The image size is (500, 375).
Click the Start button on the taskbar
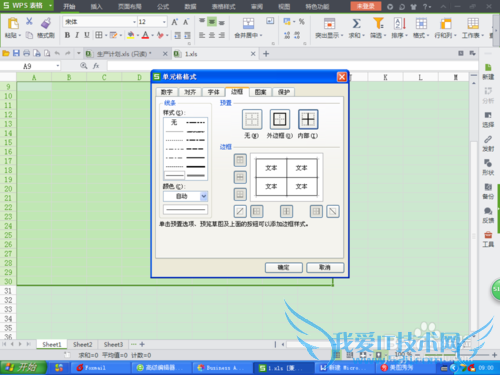[23, 368]
